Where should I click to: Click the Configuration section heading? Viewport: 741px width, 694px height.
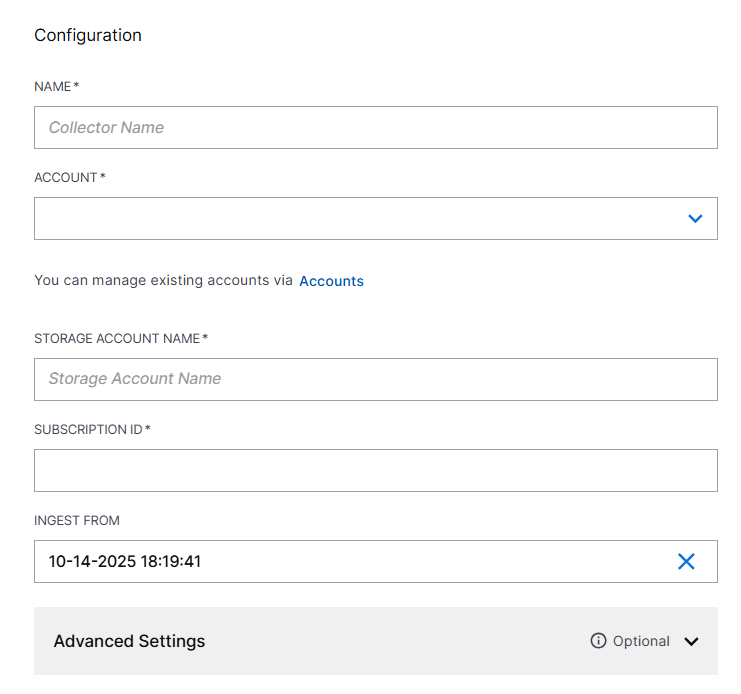(x=88, y=35)
